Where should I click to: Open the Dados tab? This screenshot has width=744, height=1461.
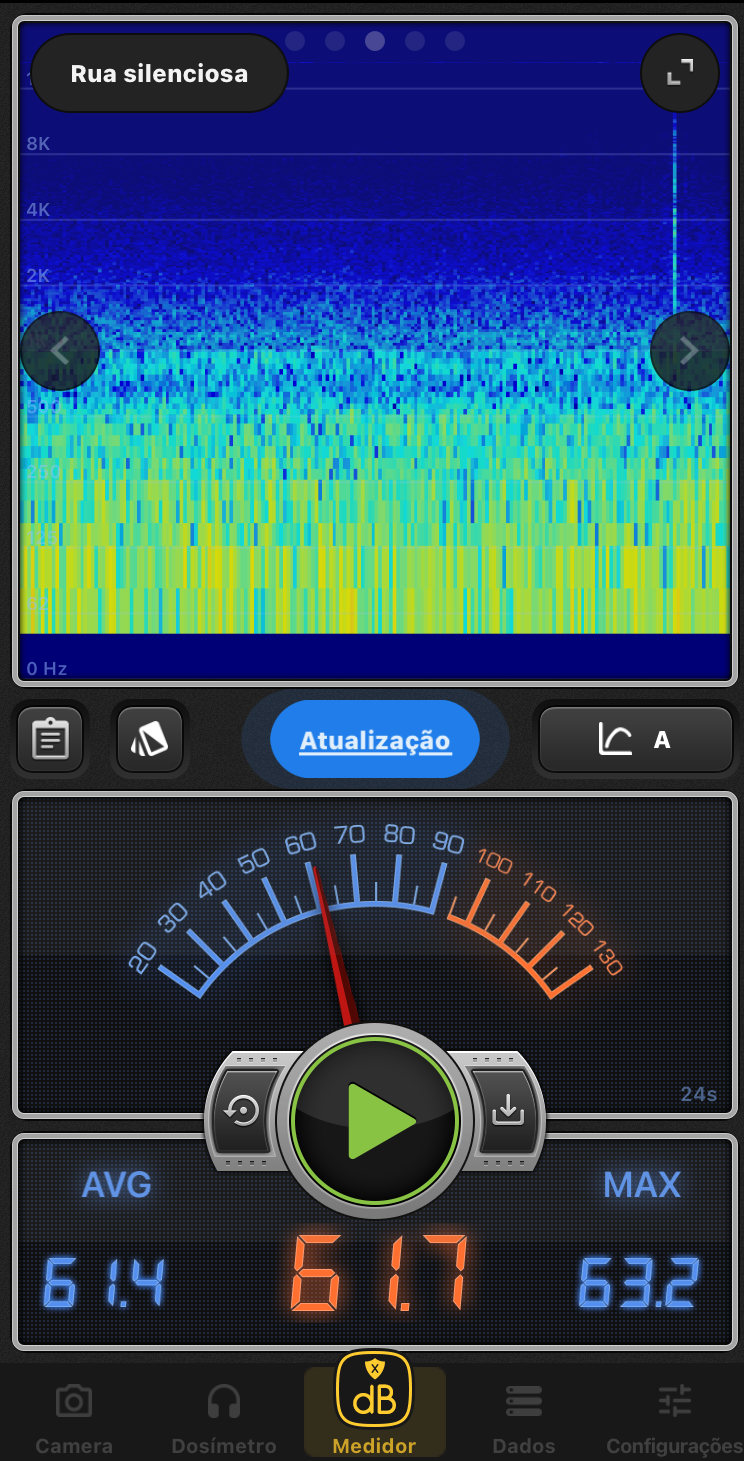524,1417
